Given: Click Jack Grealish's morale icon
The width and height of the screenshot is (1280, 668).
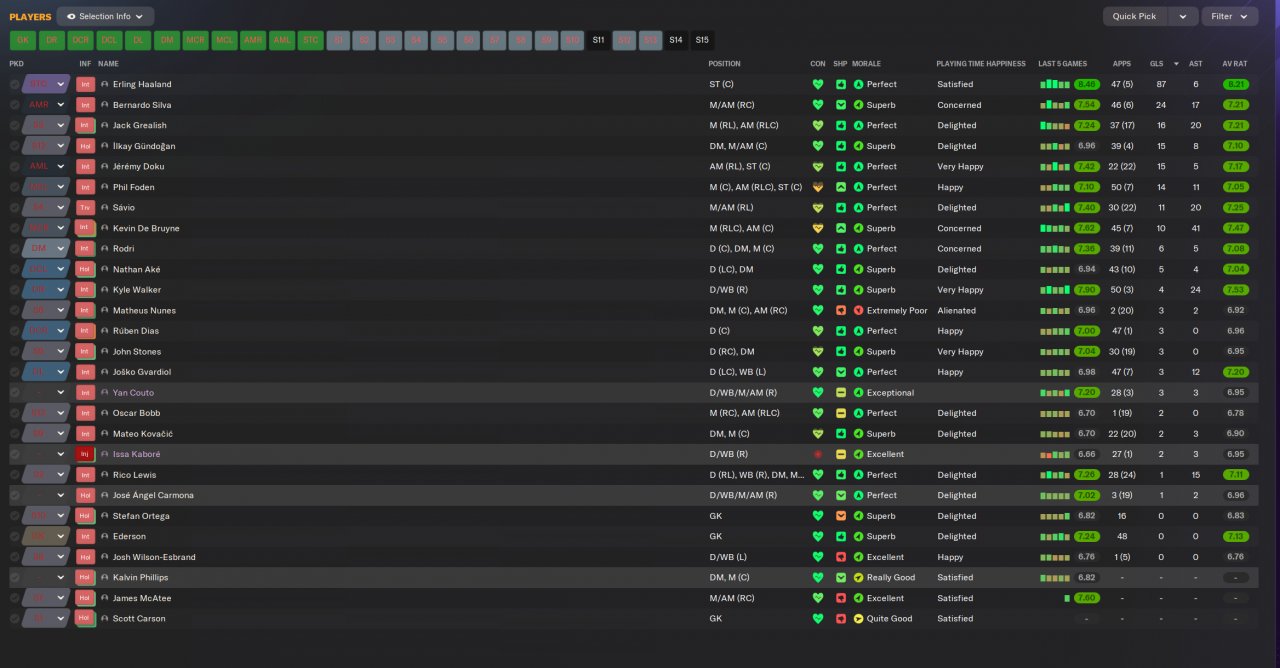Looking at the screenshot, I should (x=858, y=125).
